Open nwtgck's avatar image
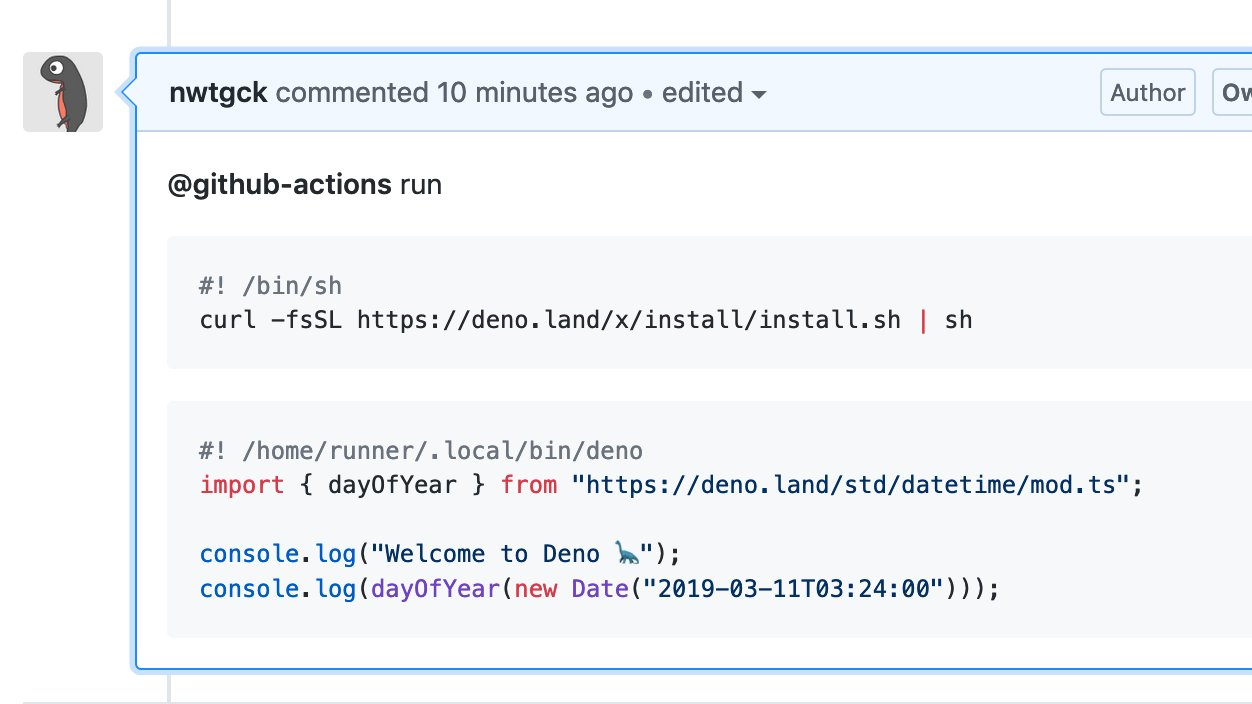This screenshot has width=1252, height=704. coord(63,92)
